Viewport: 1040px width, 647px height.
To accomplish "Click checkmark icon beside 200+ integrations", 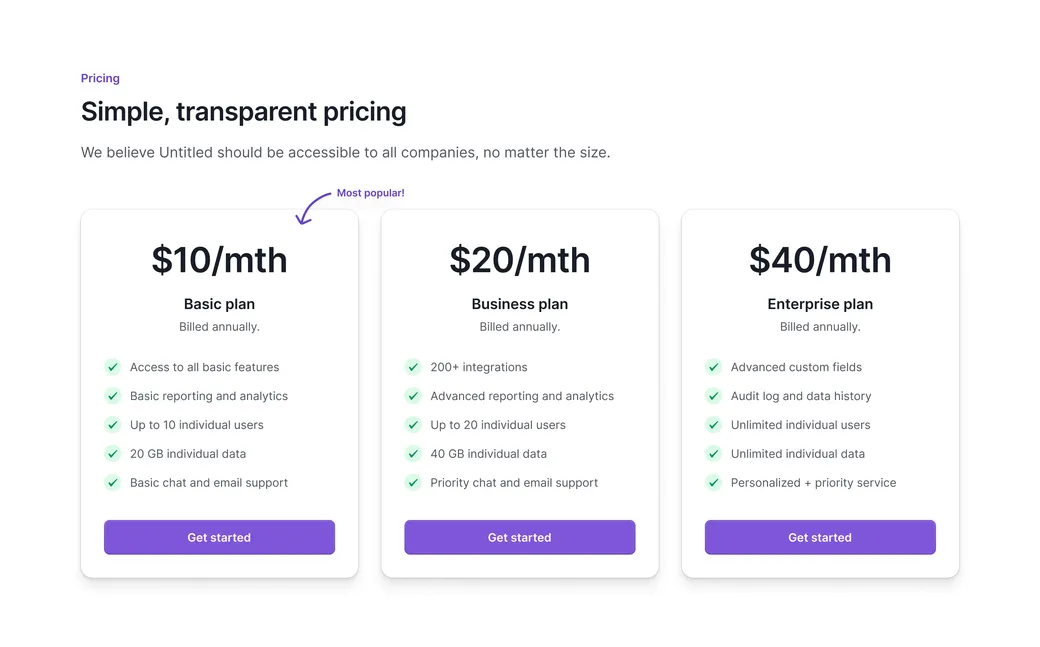I will tap(413, 367).
